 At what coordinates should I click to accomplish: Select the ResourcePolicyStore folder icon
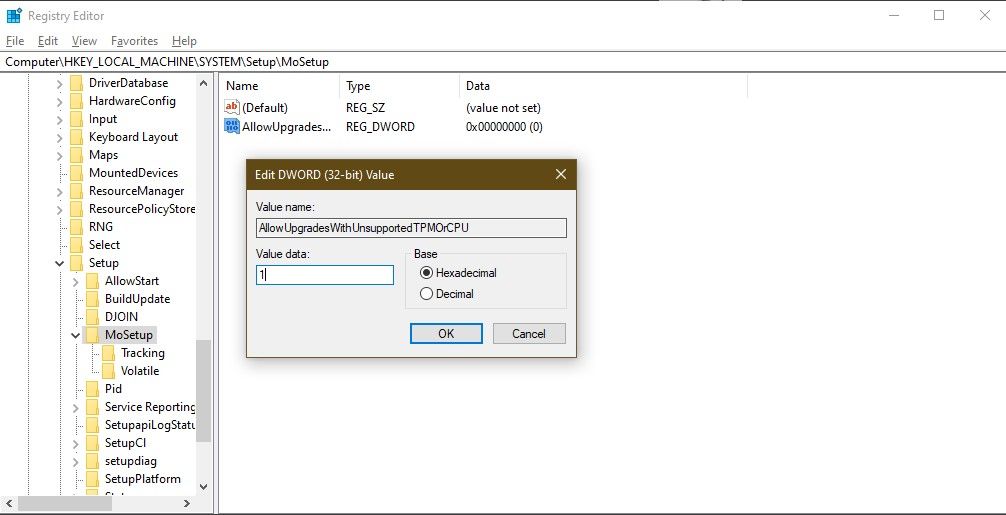(76, 208)
